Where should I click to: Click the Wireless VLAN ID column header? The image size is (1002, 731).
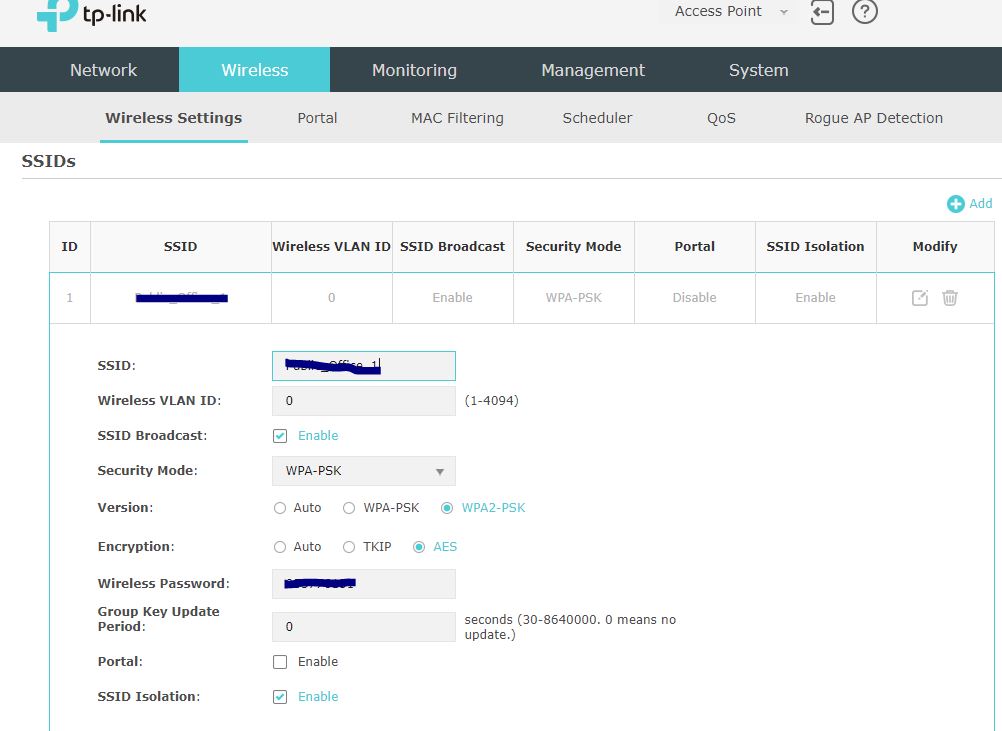pos(332,247)
